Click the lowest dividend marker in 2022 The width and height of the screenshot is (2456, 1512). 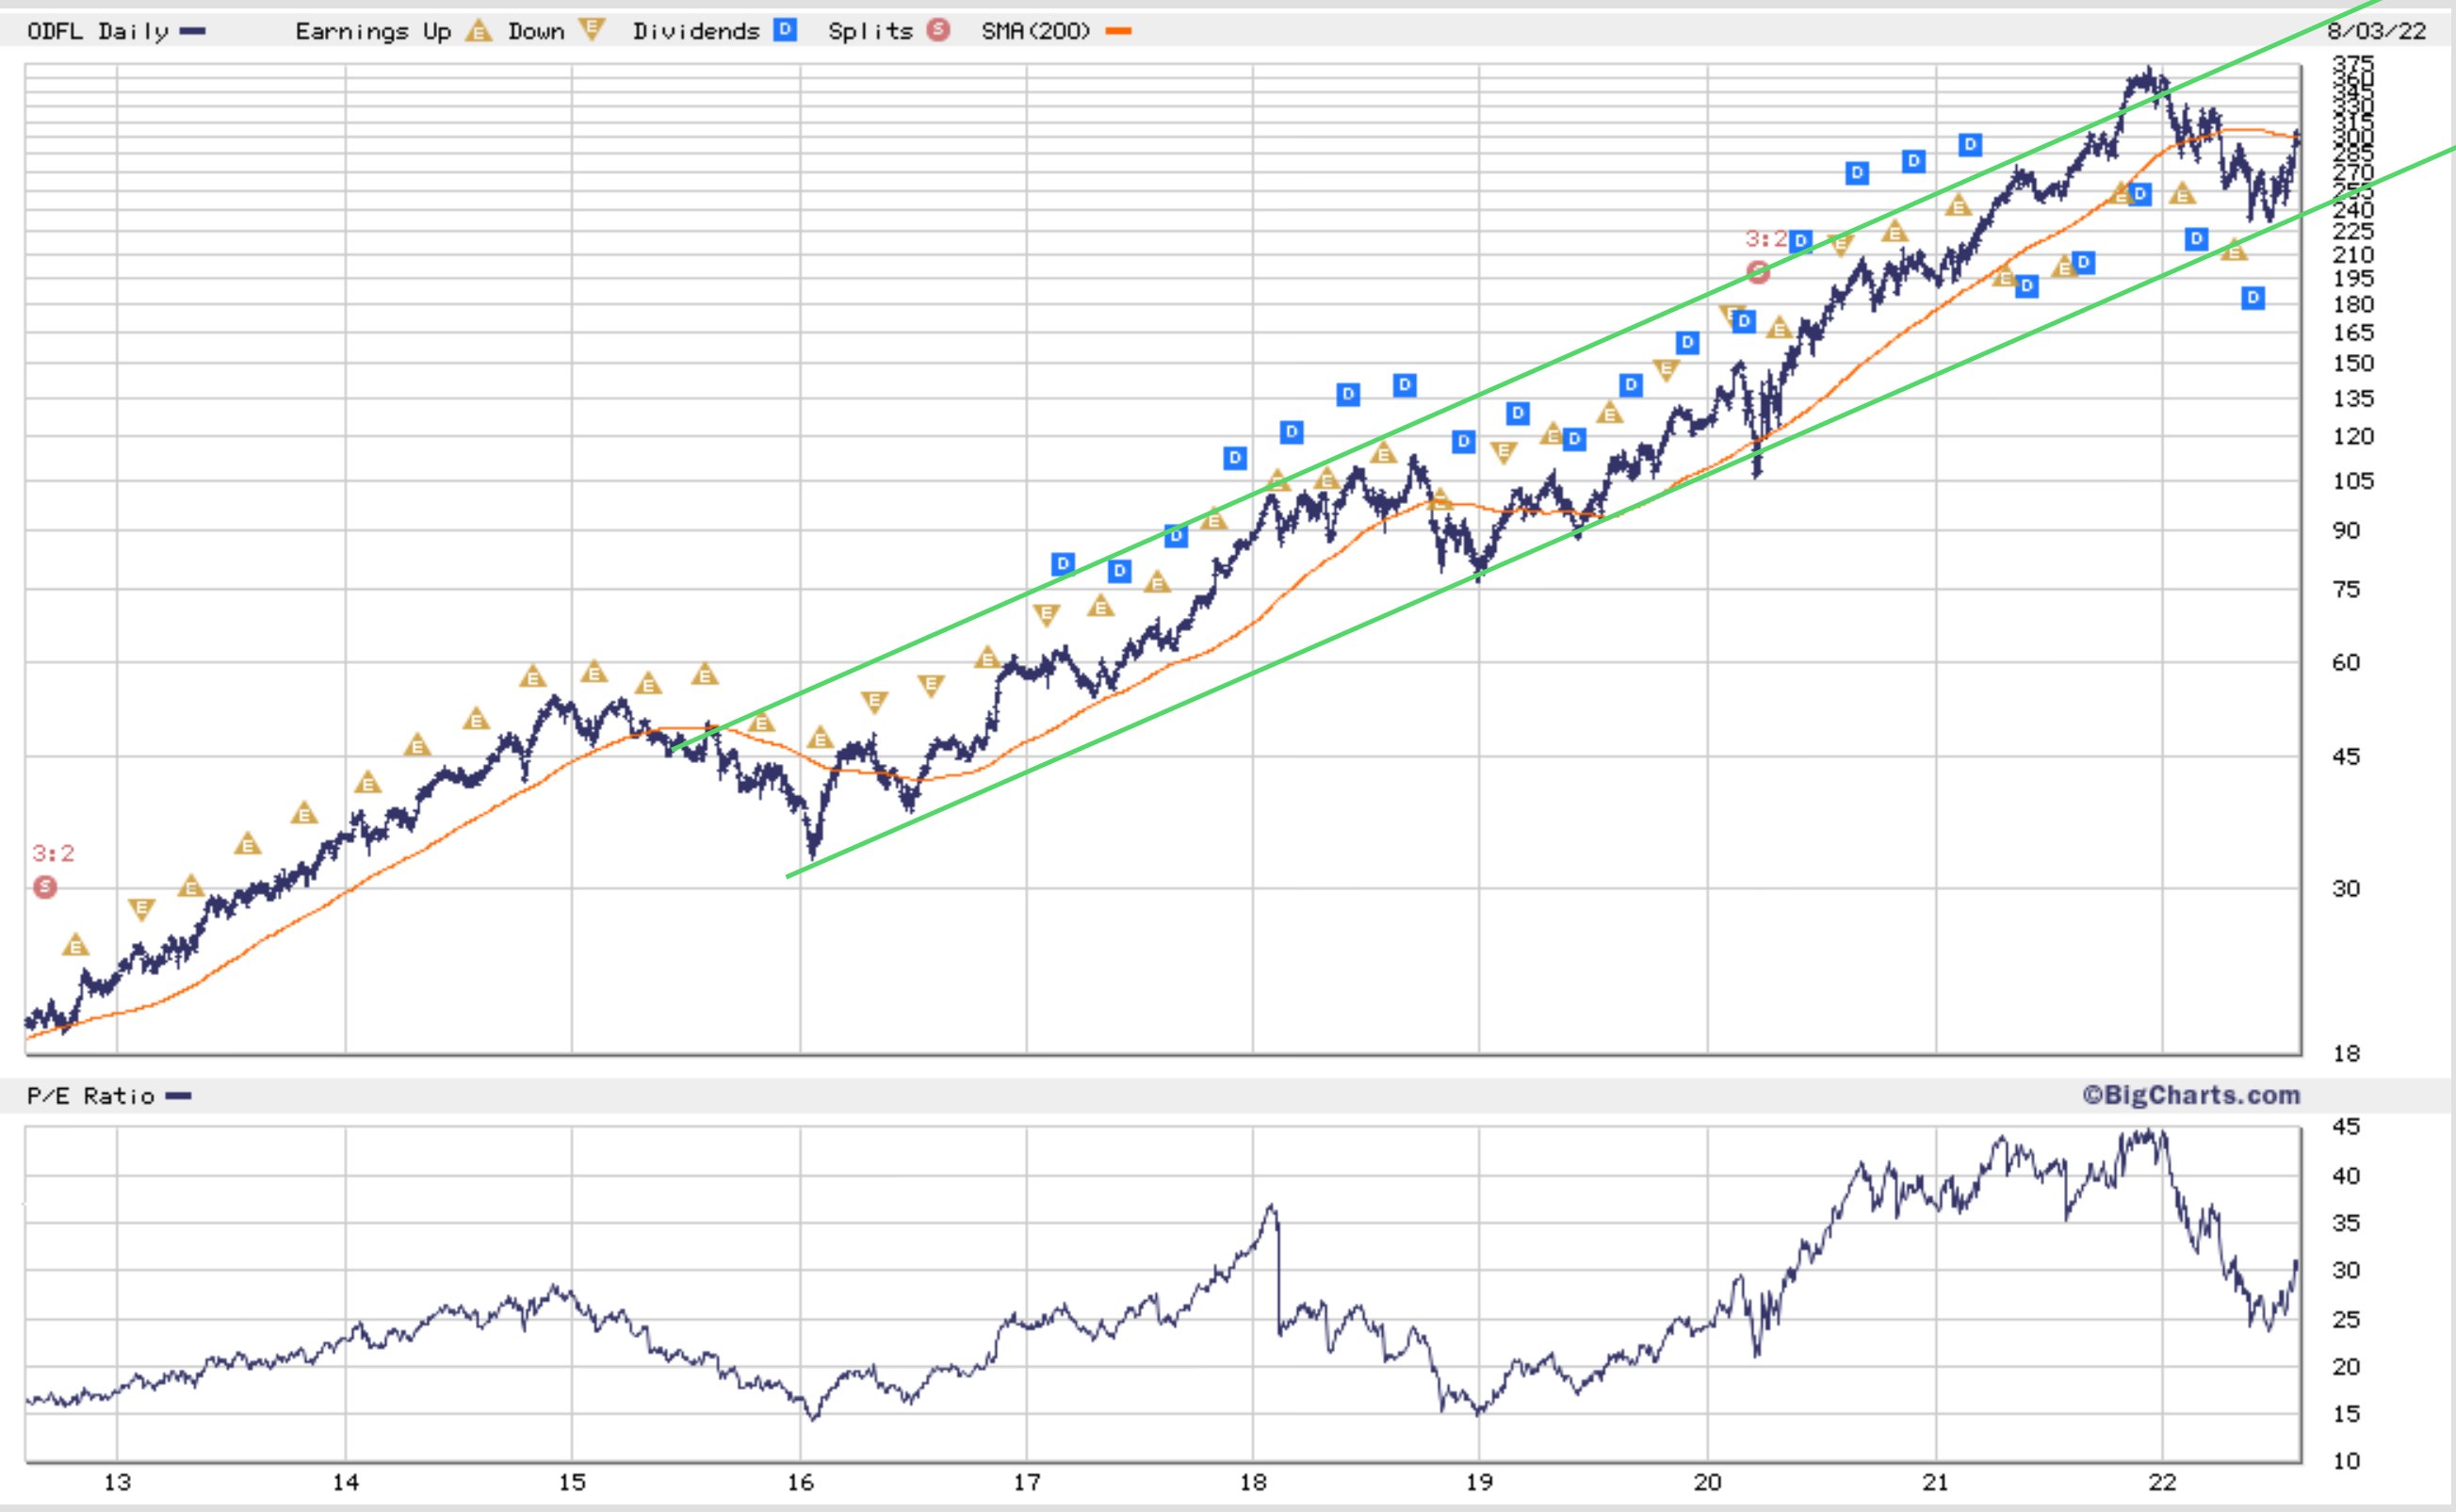click(2253, 297)
